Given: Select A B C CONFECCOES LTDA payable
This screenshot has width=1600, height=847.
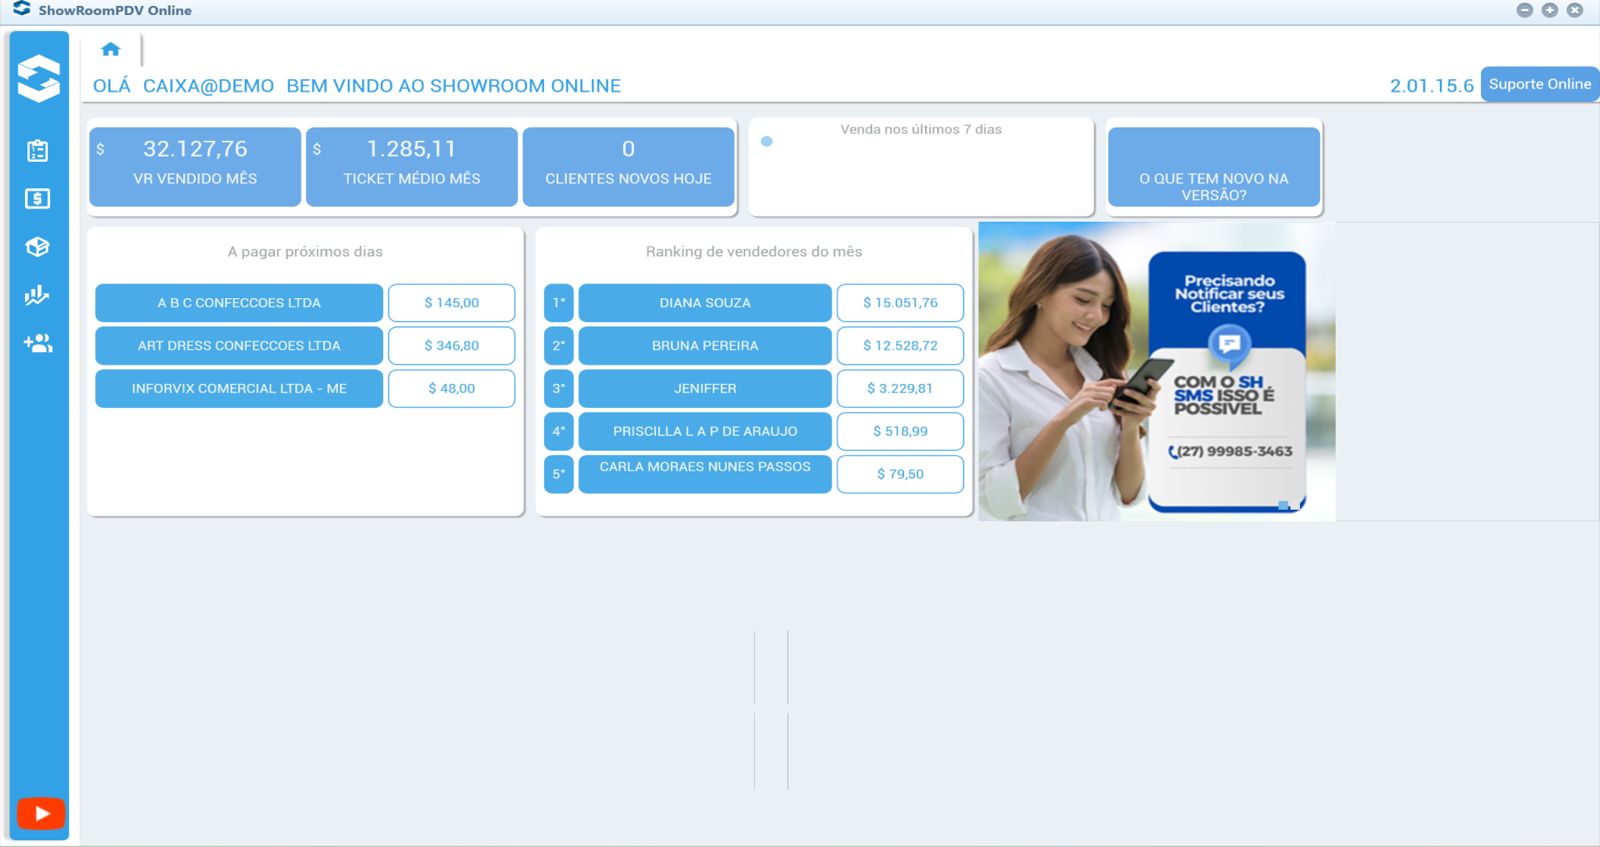Looking at the screenshot, I should 239,303.
